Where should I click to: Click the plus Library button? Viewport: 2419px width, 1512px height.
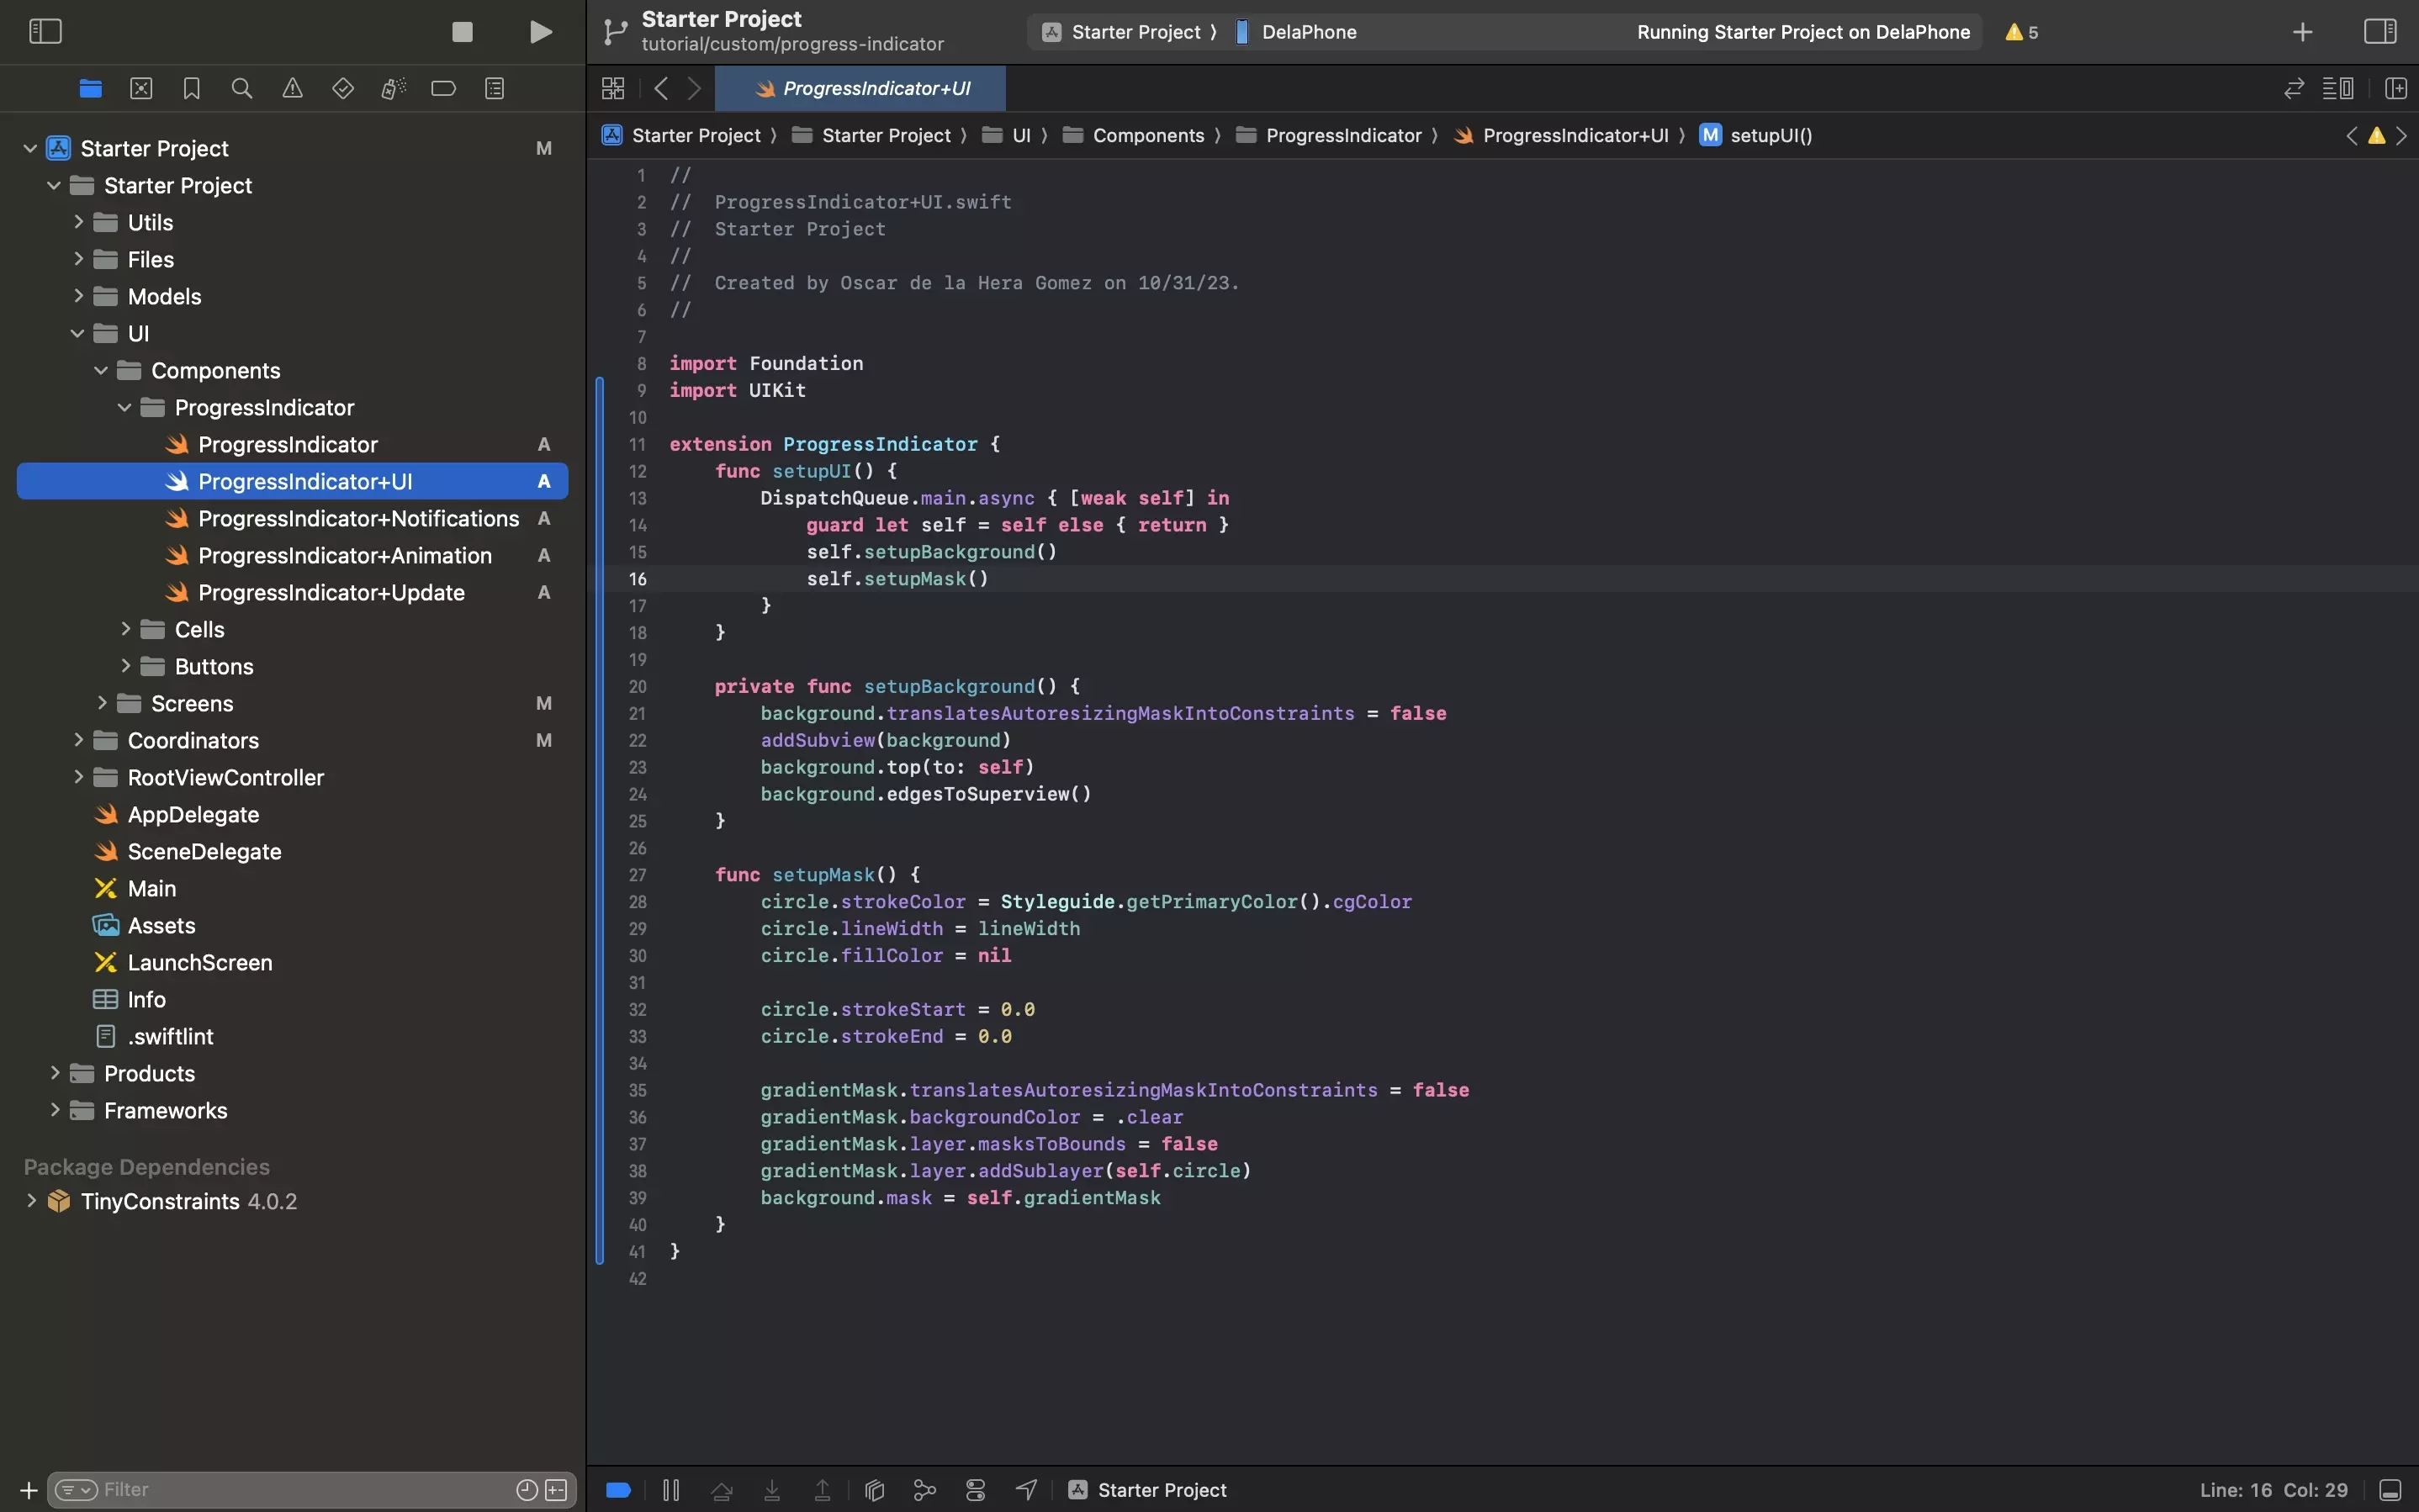(2302, 32)
